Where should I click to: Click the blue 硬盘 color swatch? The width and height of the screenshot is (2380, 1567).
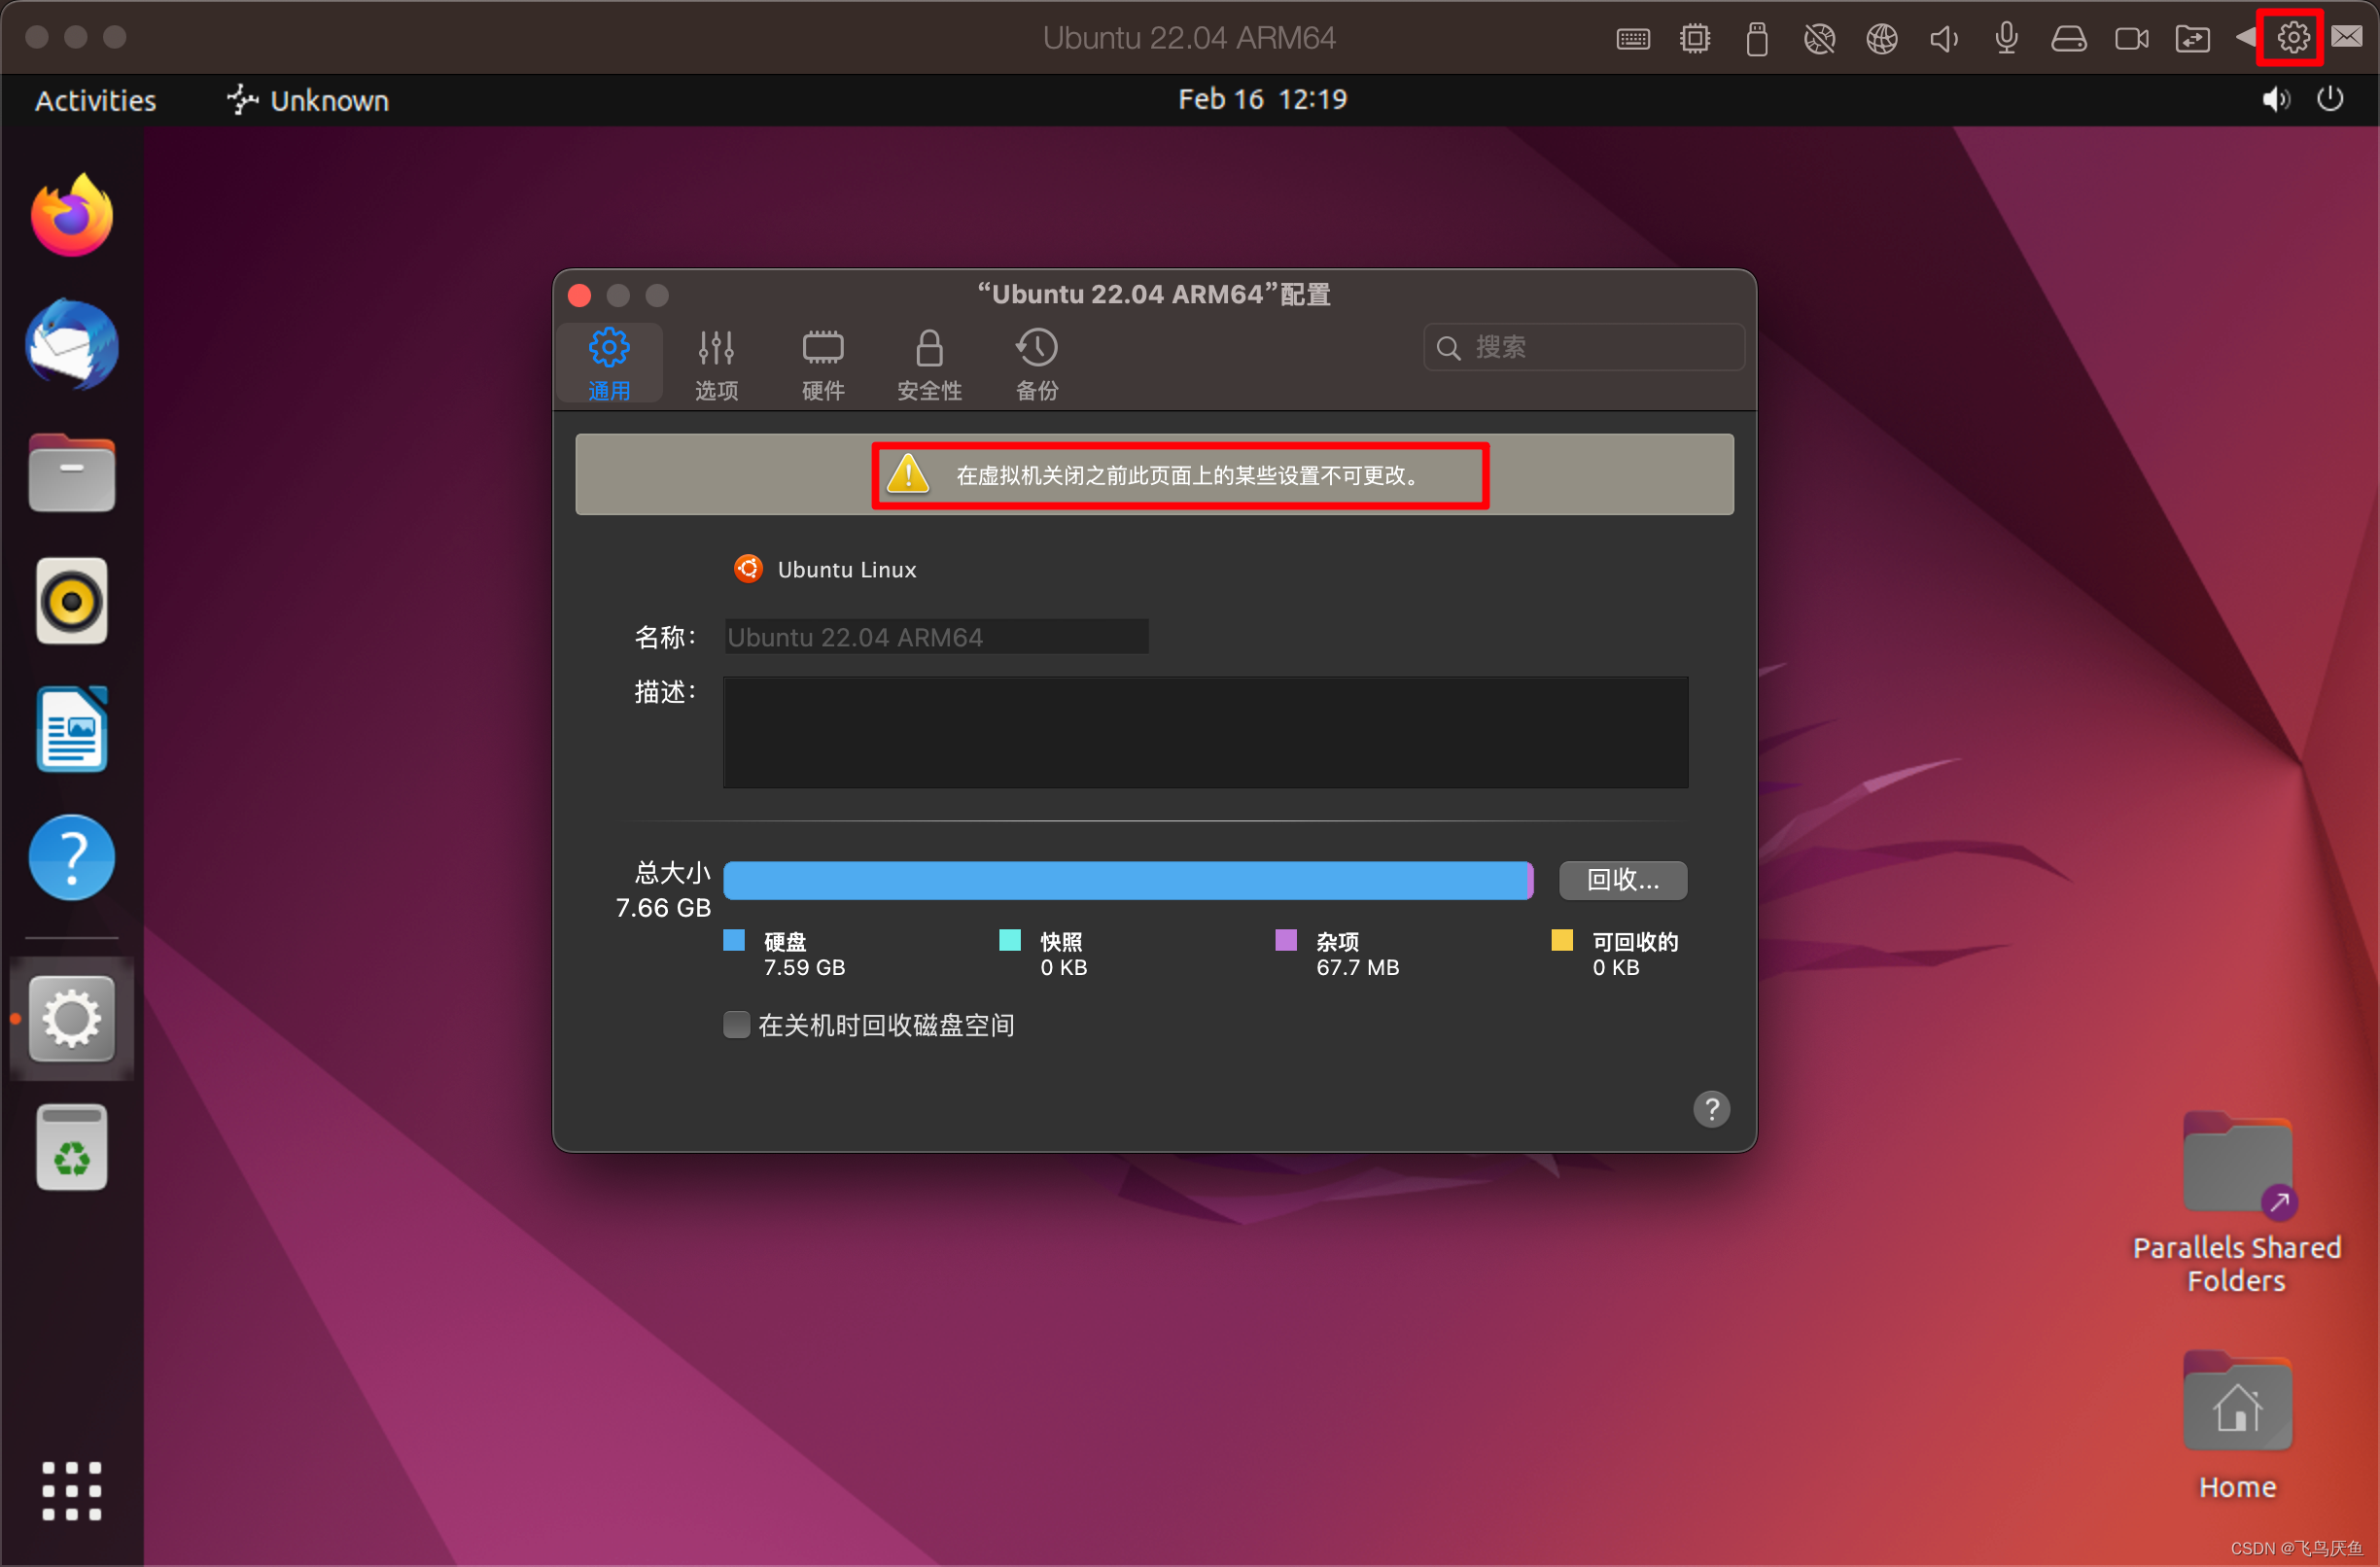point(735,940)
